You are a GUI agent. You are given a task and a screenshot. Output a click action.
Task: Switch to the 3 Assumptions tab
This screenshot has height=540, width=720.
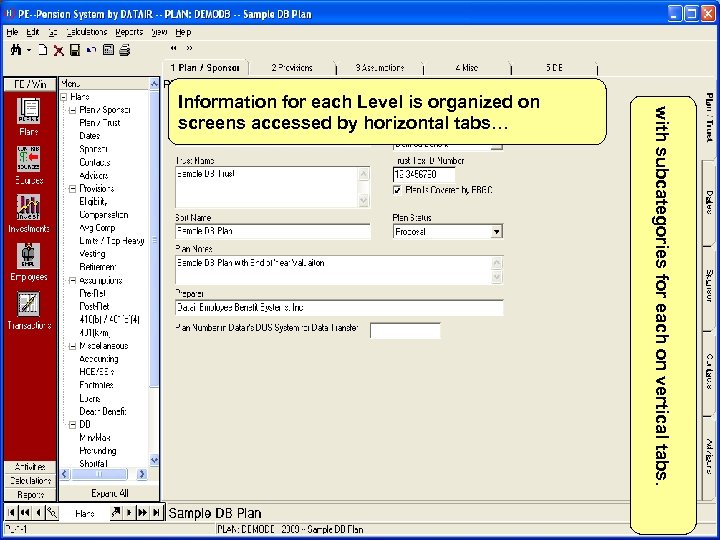[x=380, y=68]
